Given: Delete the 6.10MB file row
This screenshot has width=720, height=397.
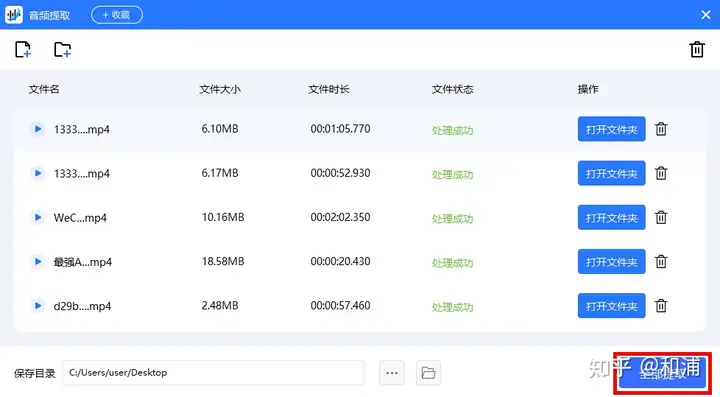Looking at the screenshot, I should click(661, 129).
